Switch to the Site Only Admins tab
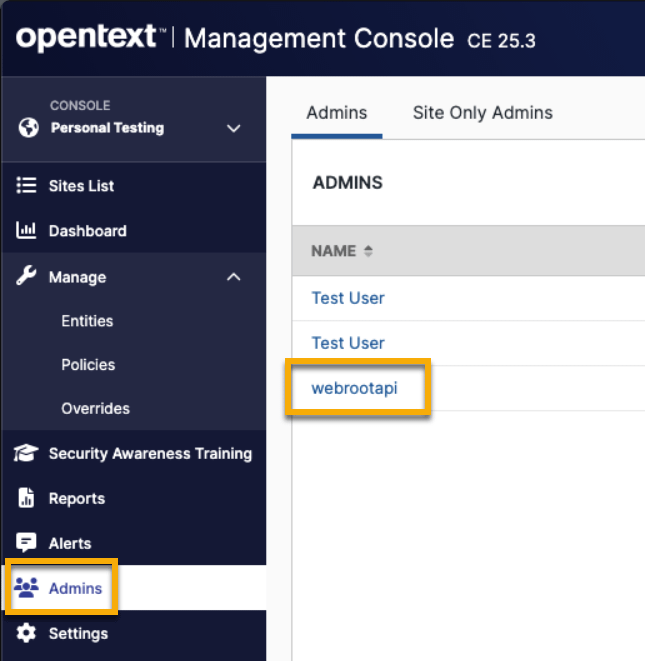This screenshot has width=645, height=661. click(482, 113)
